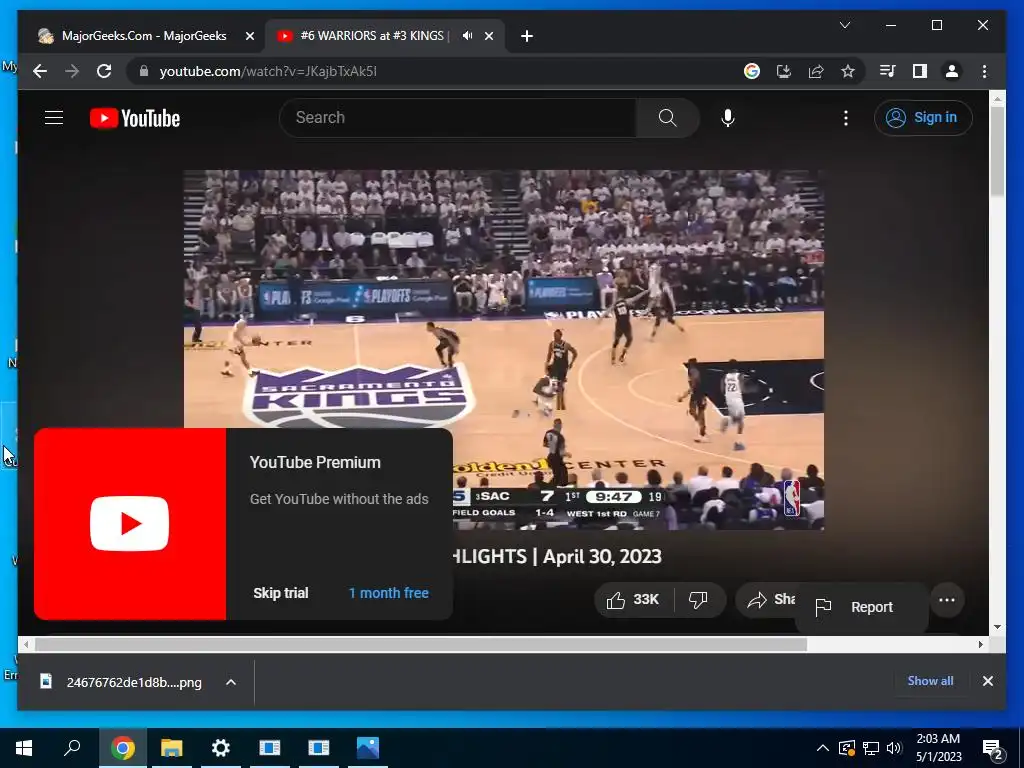Open Windows taskbar search

pyautogui.click(x=72, y=748)
